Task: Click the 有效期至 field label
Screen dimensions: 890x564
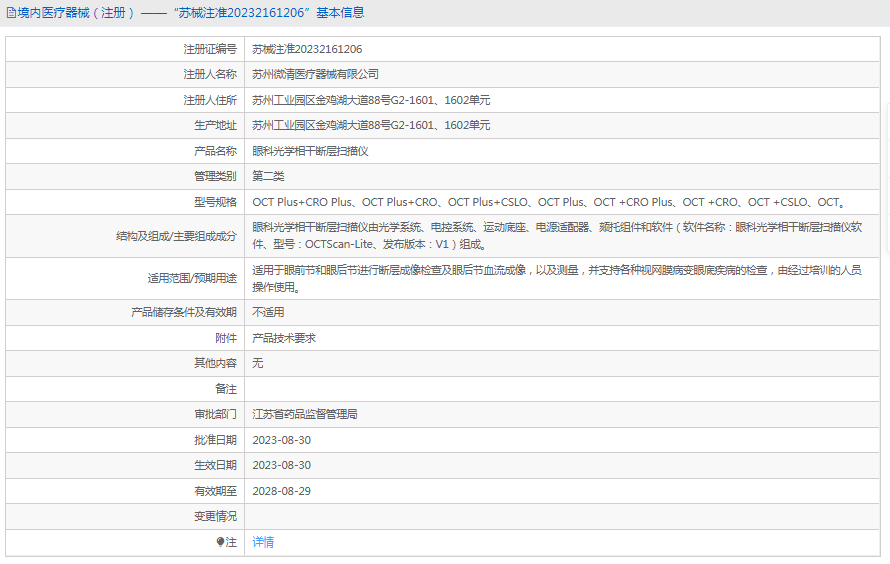Action: (215, 491)
